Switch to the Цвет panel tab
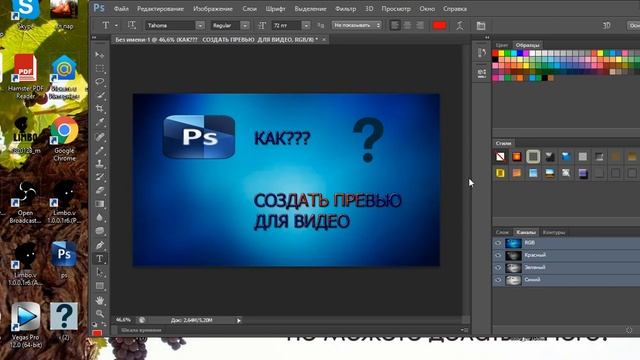The image size is (640, 360). tap(502, 45)
